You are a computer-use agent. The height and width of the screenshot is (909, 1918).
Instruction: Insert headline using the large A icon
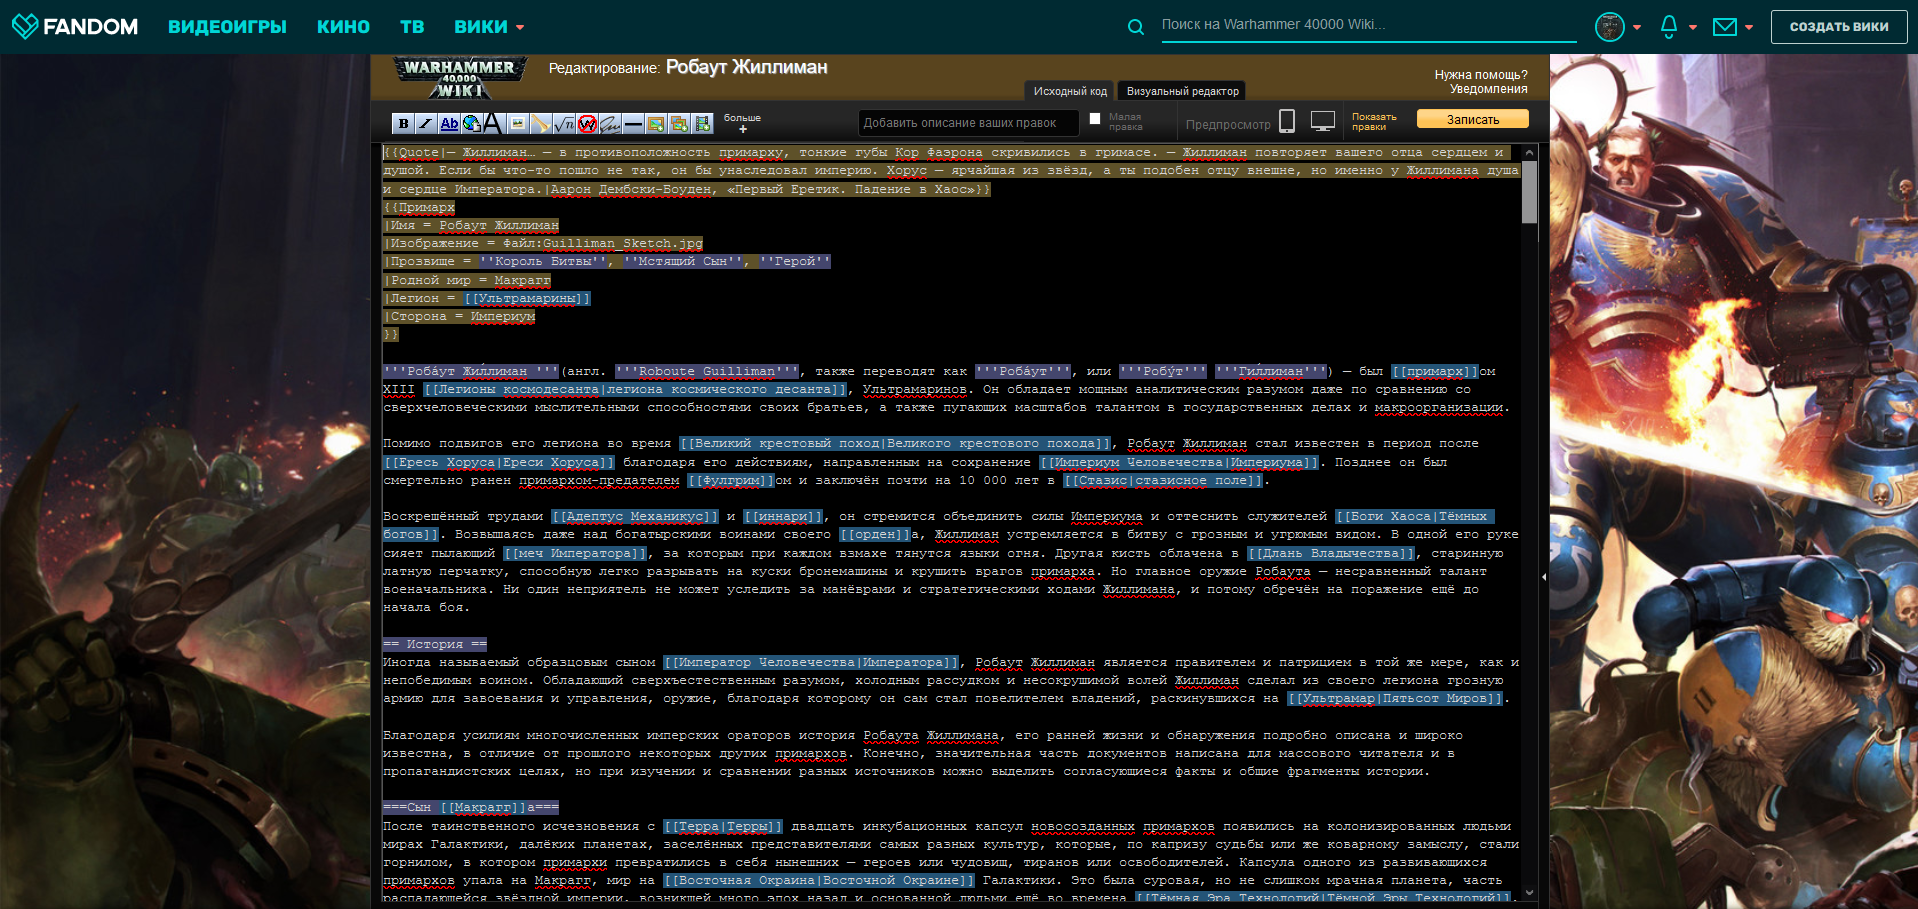[494, 123]
